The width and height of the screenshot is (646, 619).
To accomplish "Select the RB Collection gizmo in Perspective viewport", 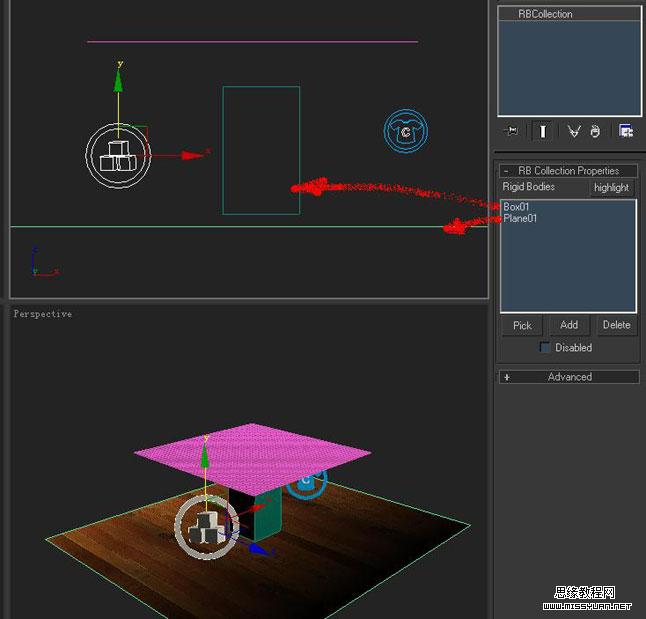I will (206, 526).
